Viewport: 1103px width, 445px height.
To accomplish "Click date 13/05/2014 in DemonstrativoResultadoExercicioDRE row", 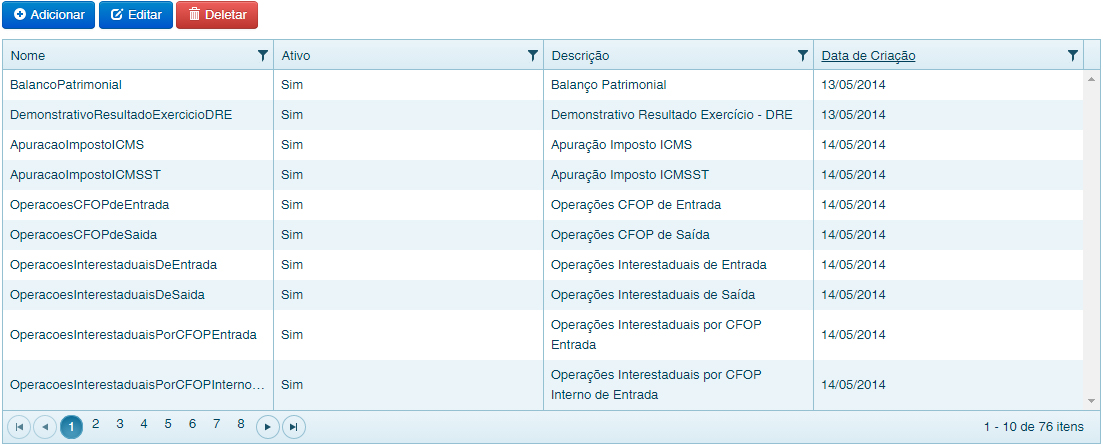I will pyautogui.click(x=853, y=115).
